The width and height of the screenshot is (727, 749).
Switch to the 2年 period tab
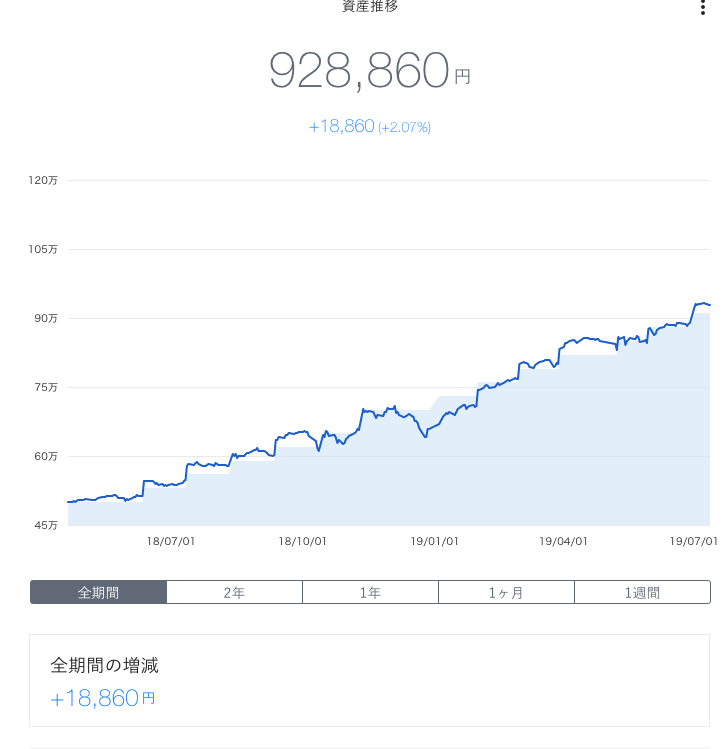tap(234, 592)
